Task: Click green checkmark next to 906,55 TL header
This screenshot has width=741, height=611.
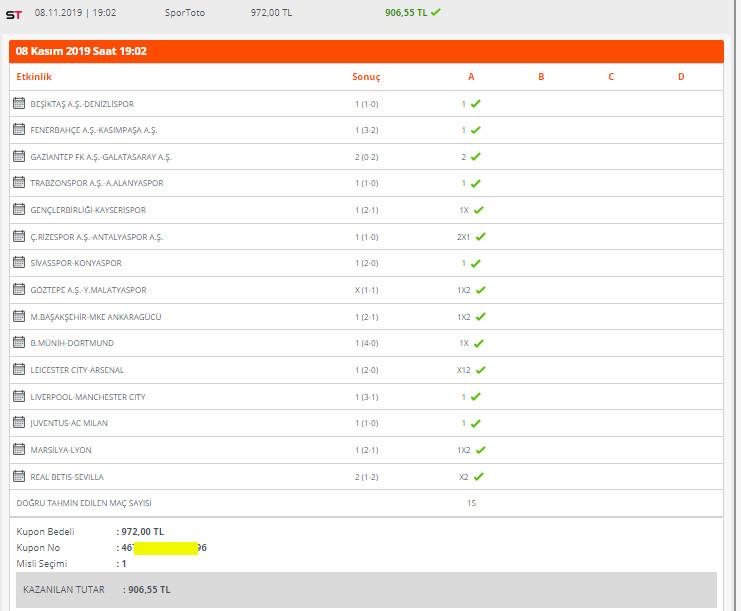Action: click(436, 12)
